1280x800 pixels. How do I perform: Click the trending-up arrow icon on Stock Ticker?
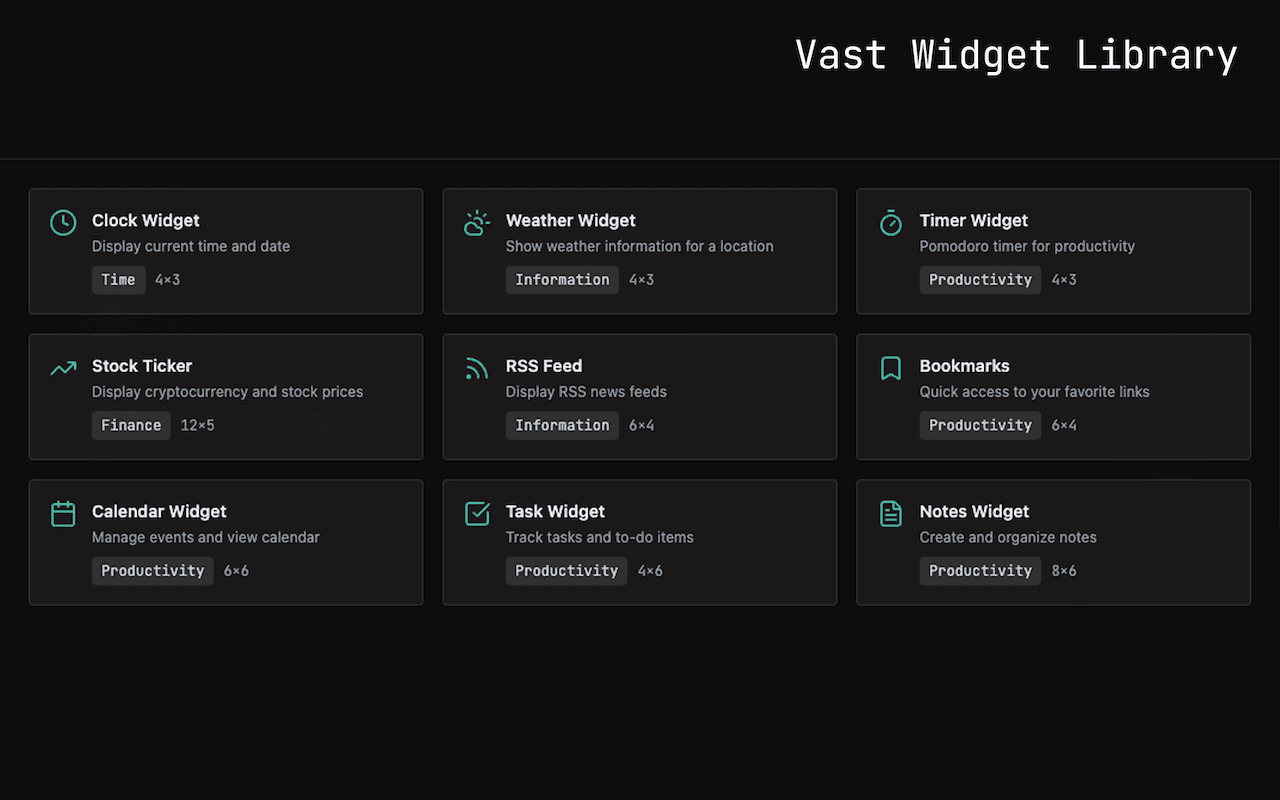click(x=63, y=368)
